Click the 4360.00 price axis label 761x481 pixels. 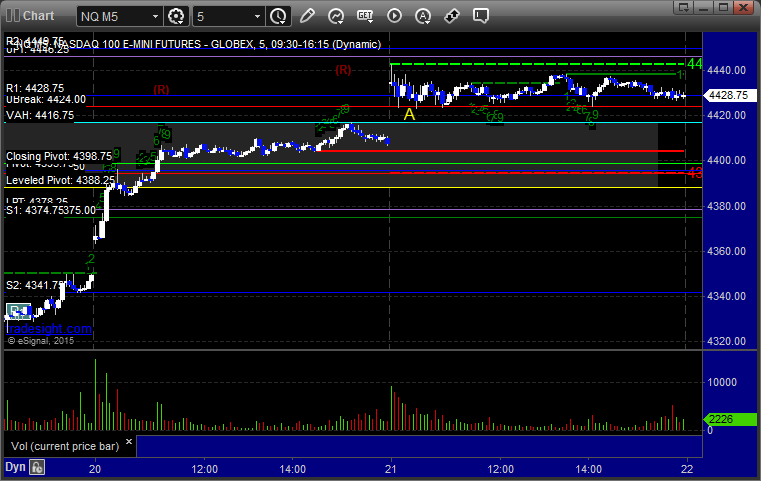[727, 251]
